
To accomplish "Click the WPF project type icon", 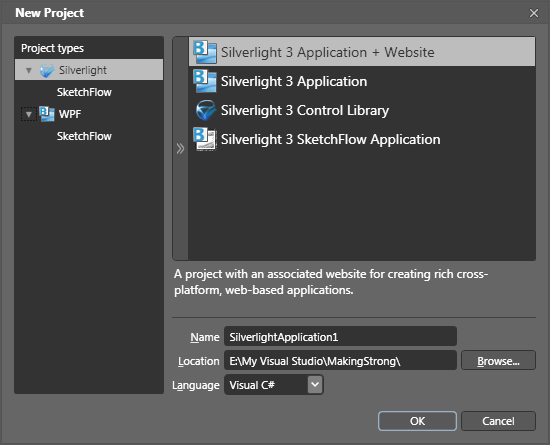I will pyautogui.click(x=47, y=114).
